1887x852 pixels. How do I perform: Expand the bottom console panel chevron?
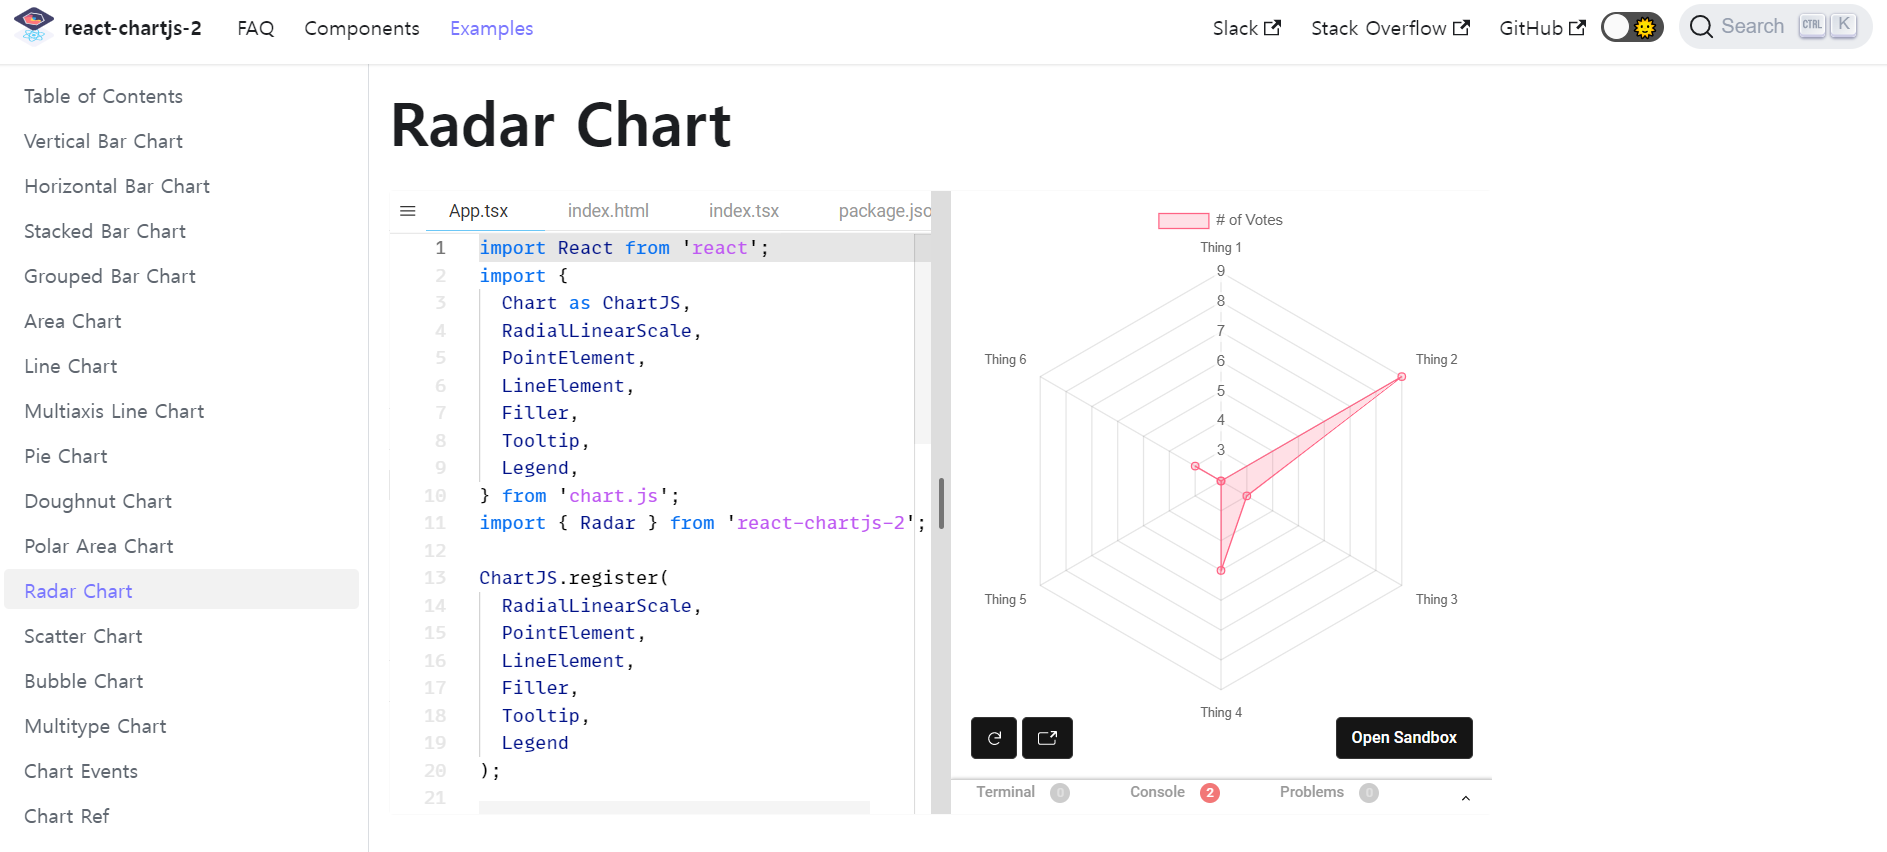[1465, 798]
